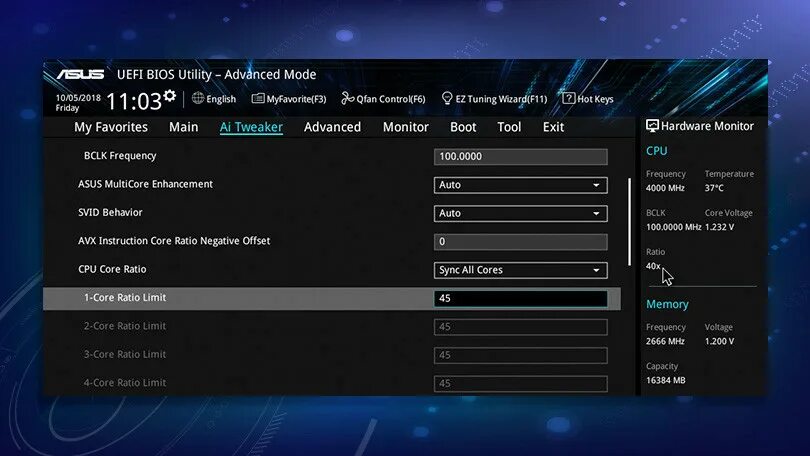The height and width of the screenshot is (456, 810).
Task: Open the Boot tab
Action: coord(463,127)
